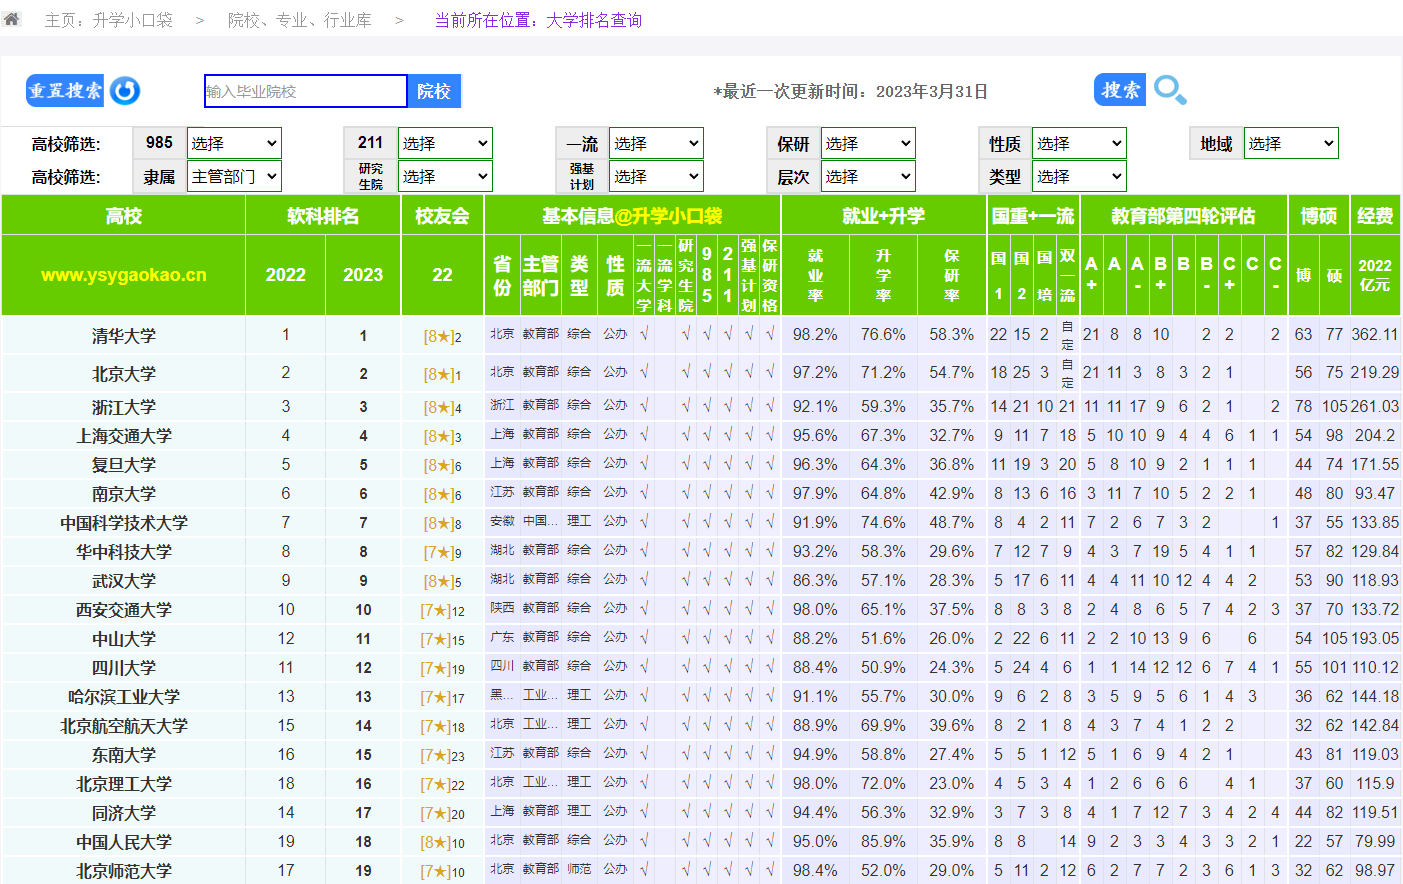
Task: Select 浙江大学 in the university list
Action: [124, 407]
